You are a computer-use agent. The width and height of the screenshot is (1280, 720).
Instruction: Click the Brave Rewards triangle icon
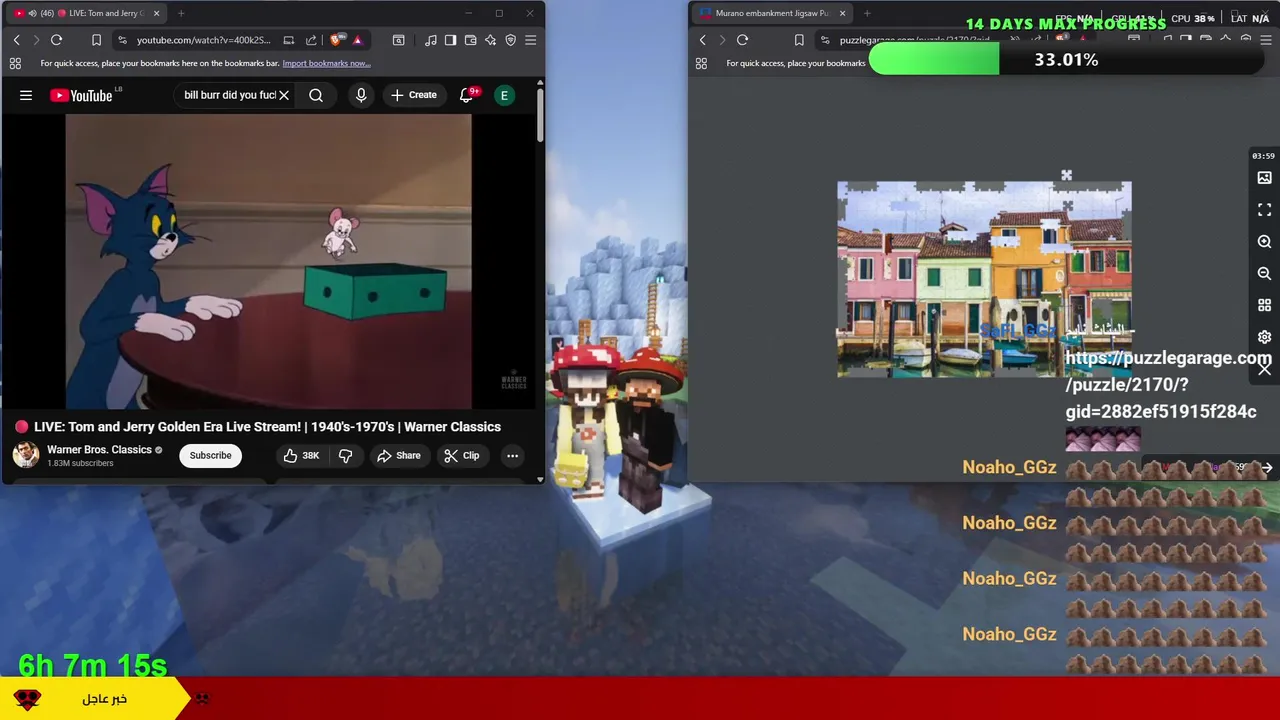pyautogui.click(x=357, y=40)
